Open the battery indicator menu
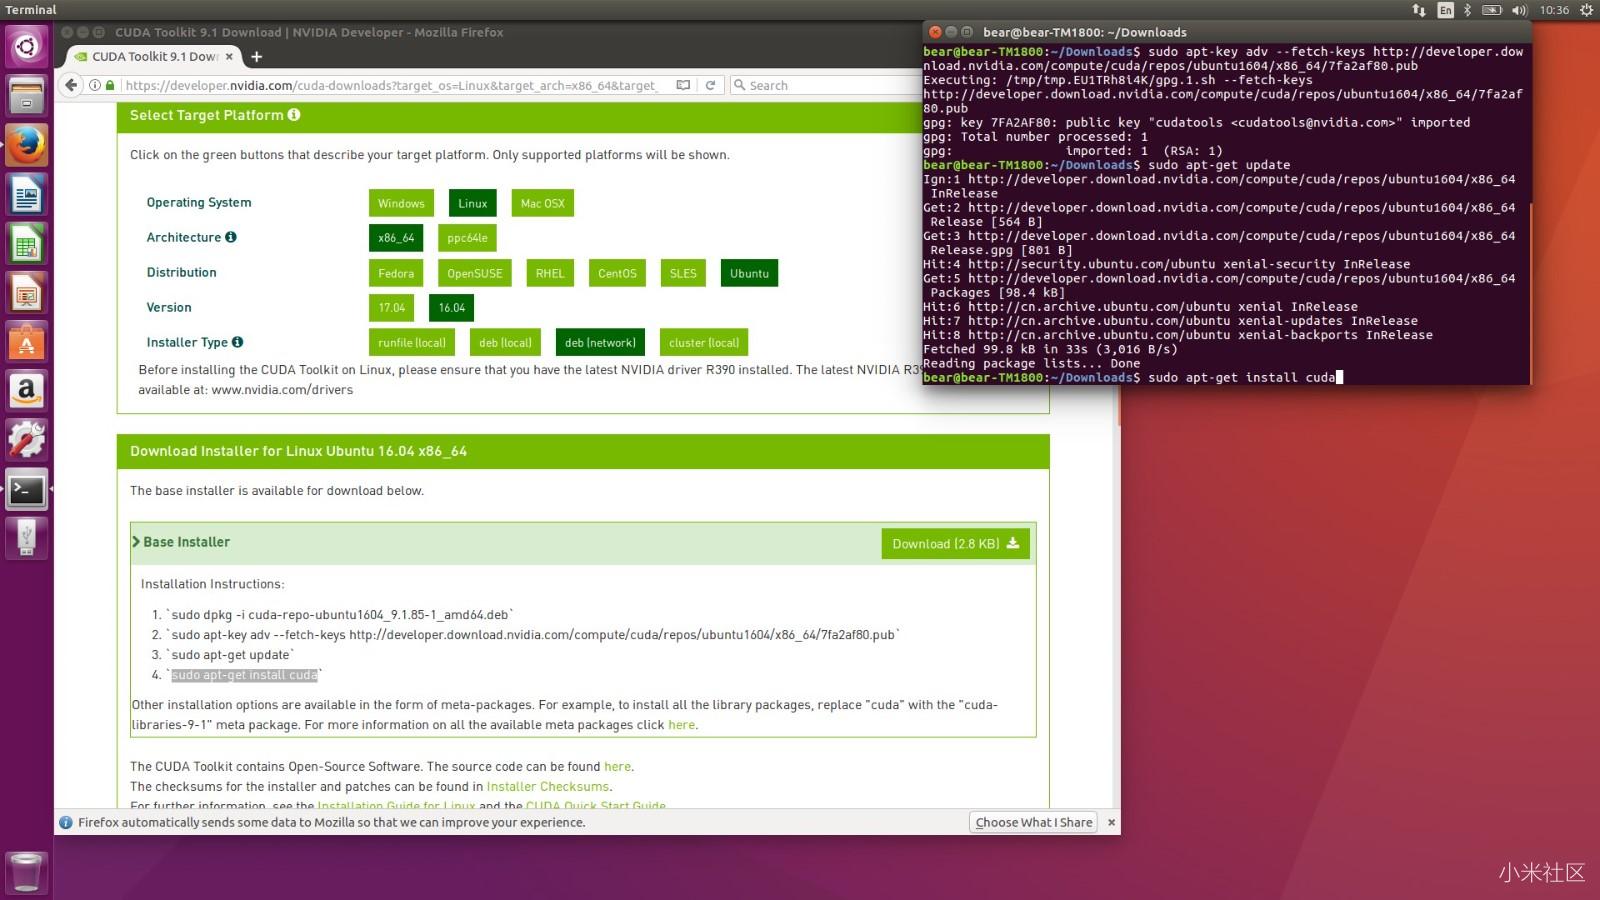Image resolution: width=1600 pixels, height=900 pixels. coord(1492,10)
